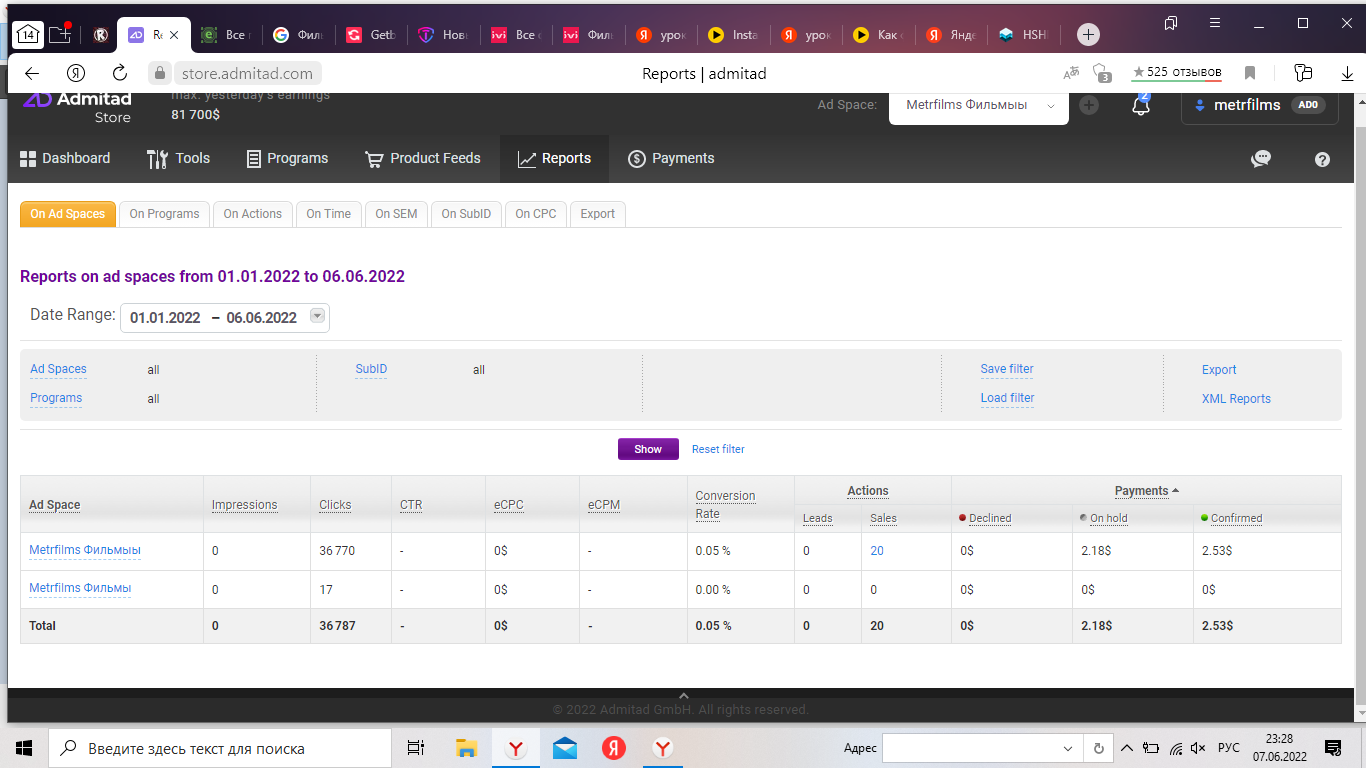This screenshot has height=768, width=1366.
Task: Switch to On SubID tab
Action: [x=466, y=214]
